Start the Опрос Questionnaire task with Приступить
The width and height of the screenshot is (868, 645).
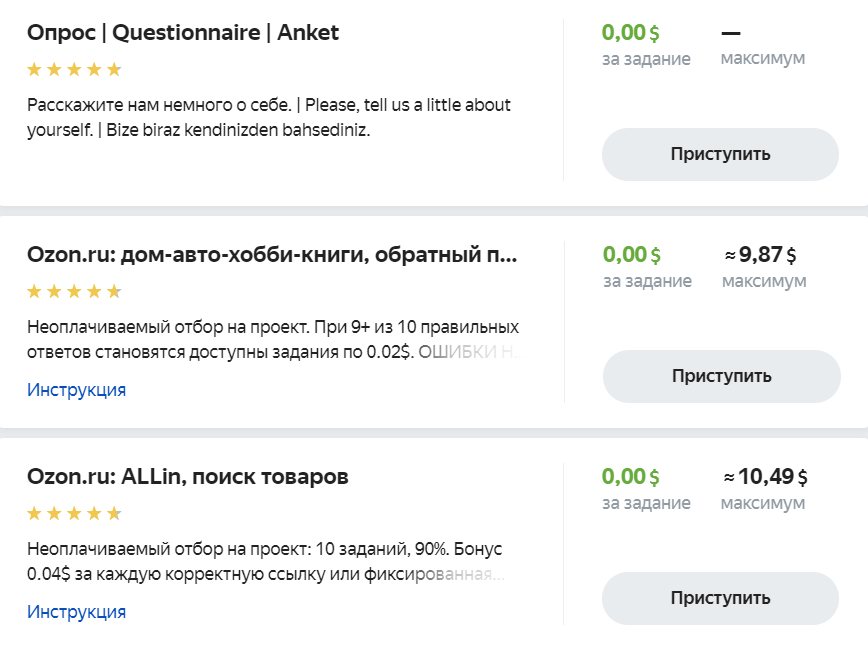720,155
